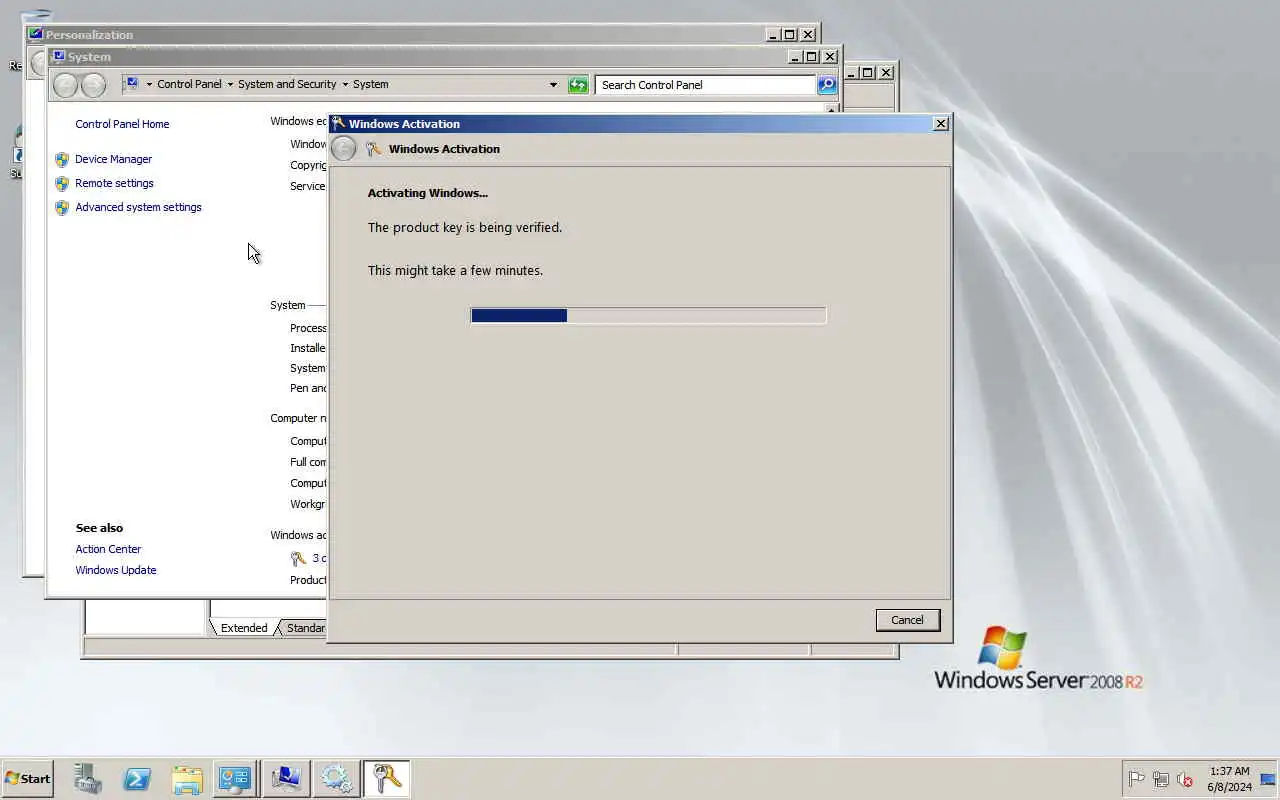Open the address bar history dropdown

553,85
